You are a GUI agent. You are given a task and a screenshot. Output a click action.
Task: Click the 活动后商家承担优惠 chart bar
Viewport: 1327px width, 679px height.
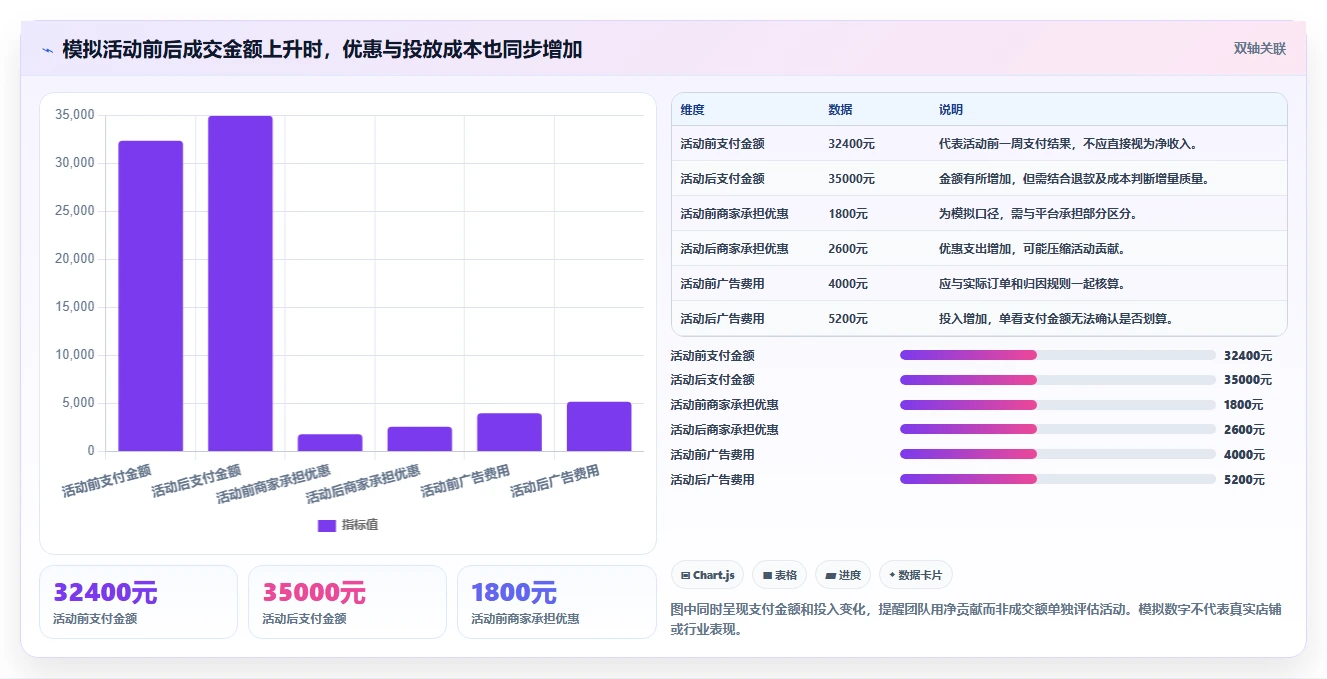[x=420, y=439]
